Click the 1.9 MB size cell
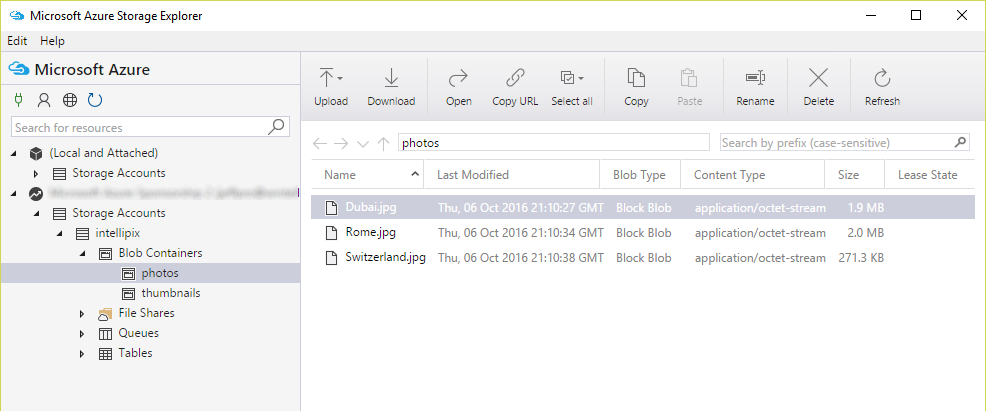 point(866,207)
